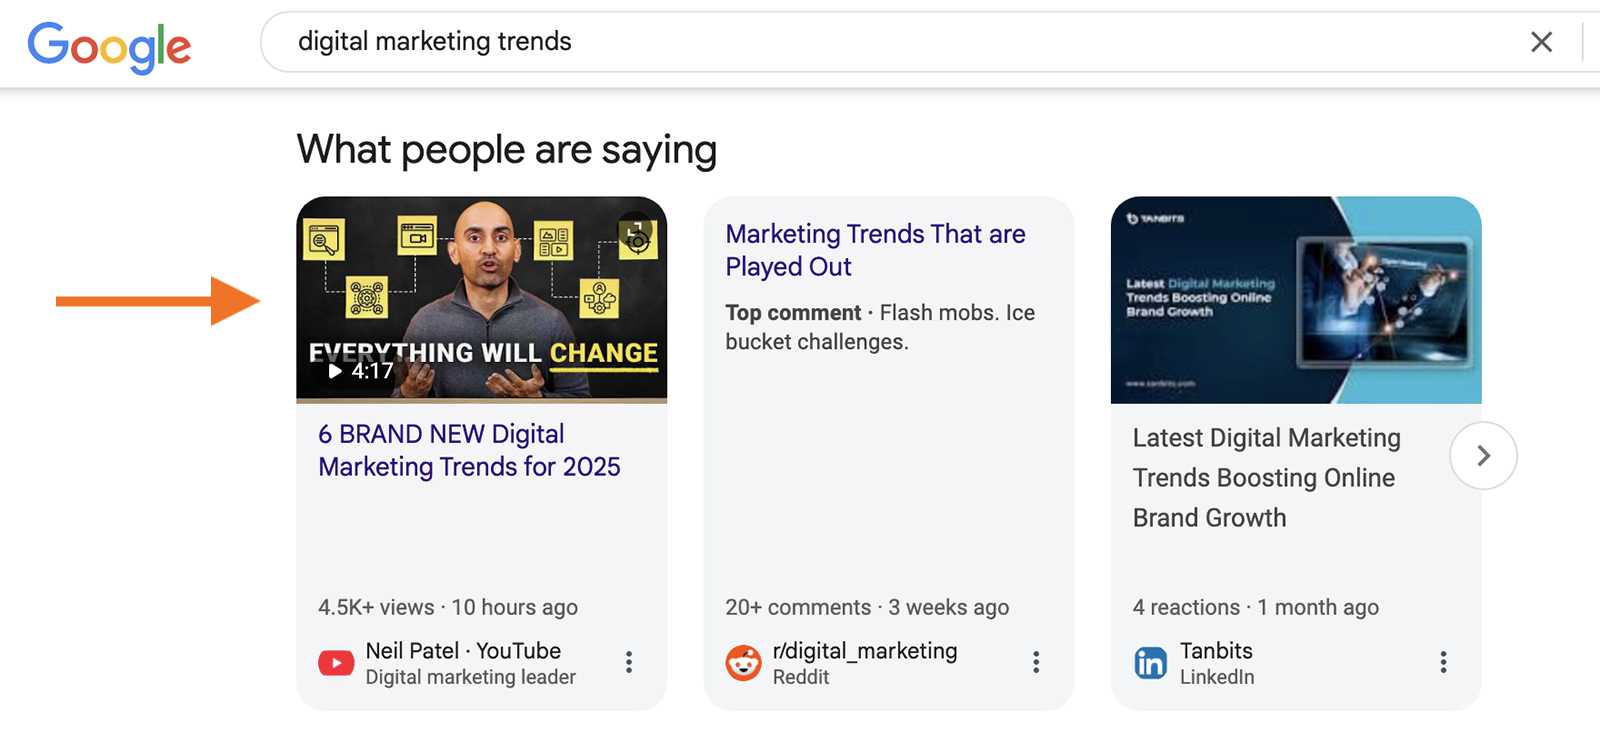Screen dimensions: 1600x753
Task: Open more options on the Neil Patel card
Action: point(629,662)
